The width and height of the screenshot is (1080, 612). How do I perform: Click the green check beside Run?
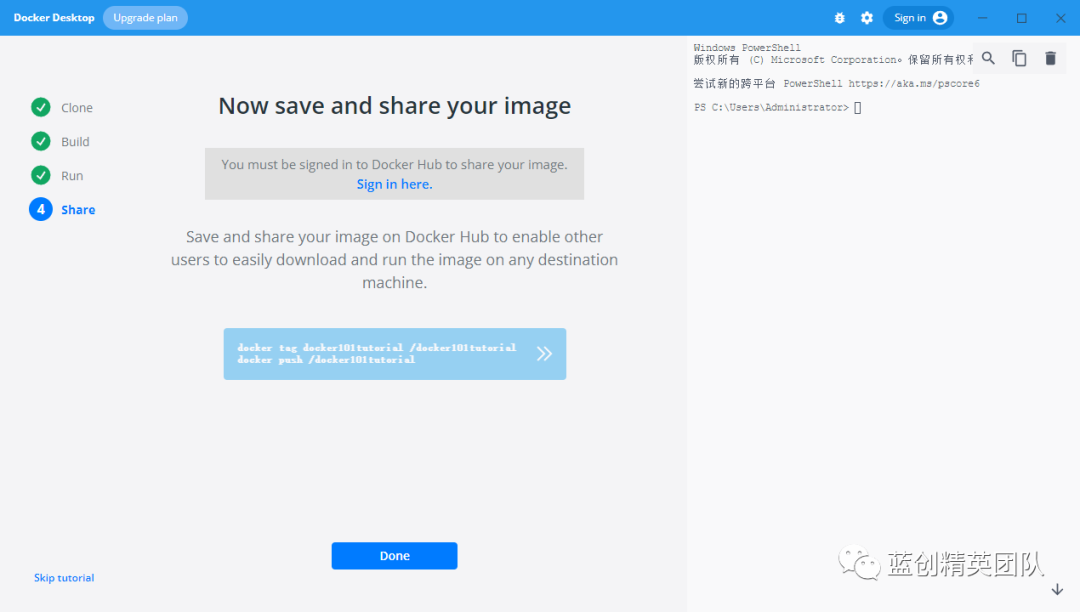pos(41,175)
